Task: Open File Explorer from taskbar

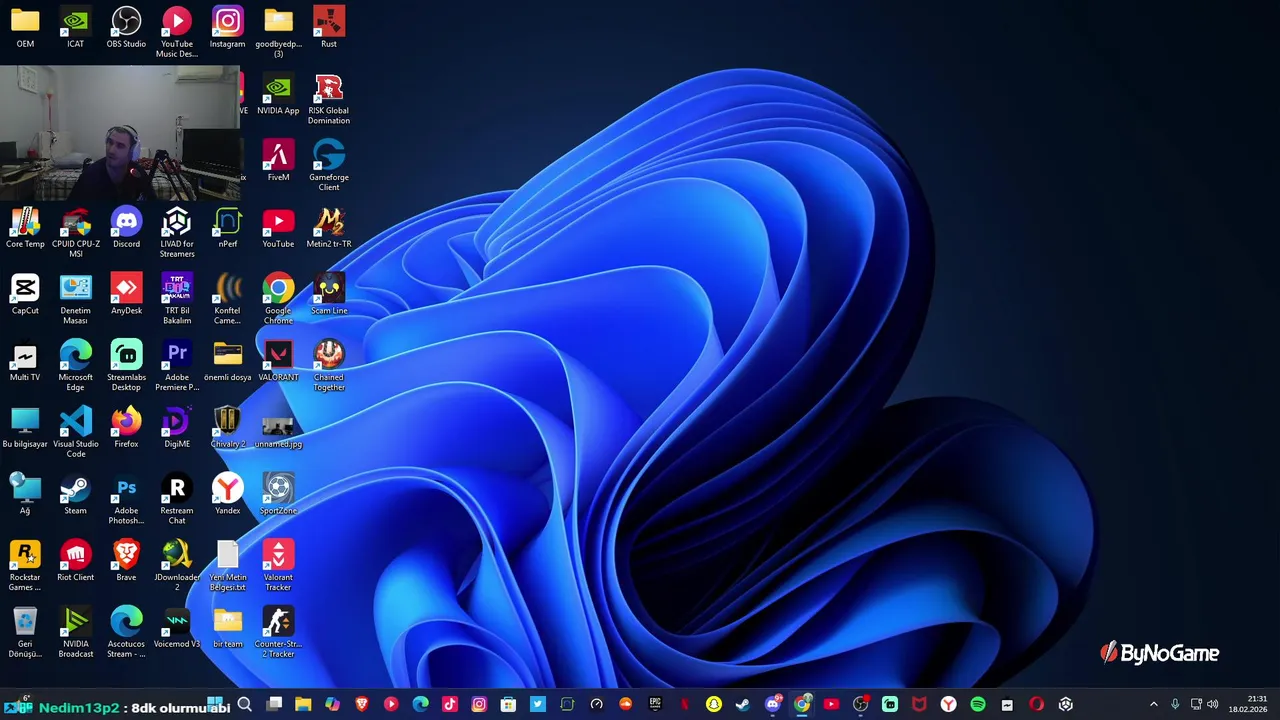Action: (303, 704)
